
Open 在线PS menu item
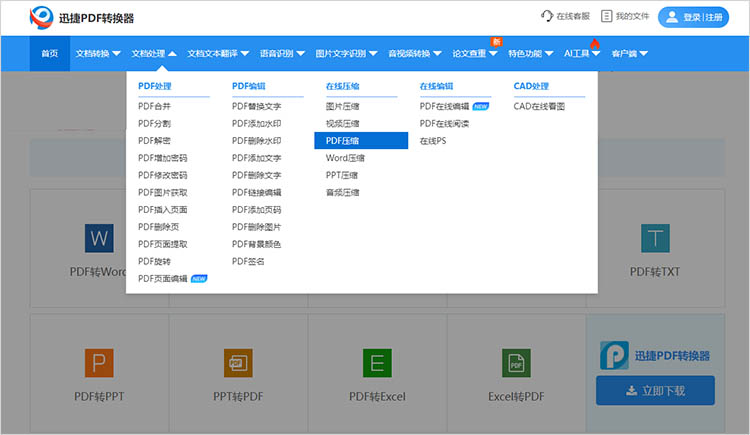point(433,141)
